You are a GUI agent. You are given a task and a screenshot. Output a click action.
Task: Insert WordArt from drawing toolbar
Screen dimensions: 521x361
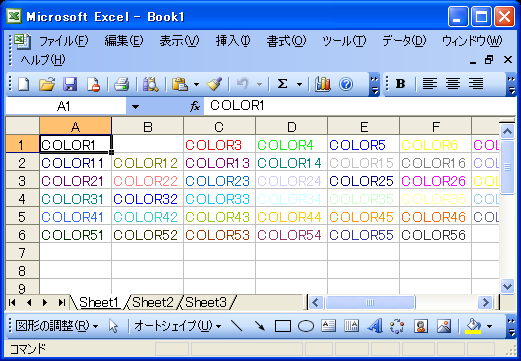pyautogui.click(x=375, y=326)
